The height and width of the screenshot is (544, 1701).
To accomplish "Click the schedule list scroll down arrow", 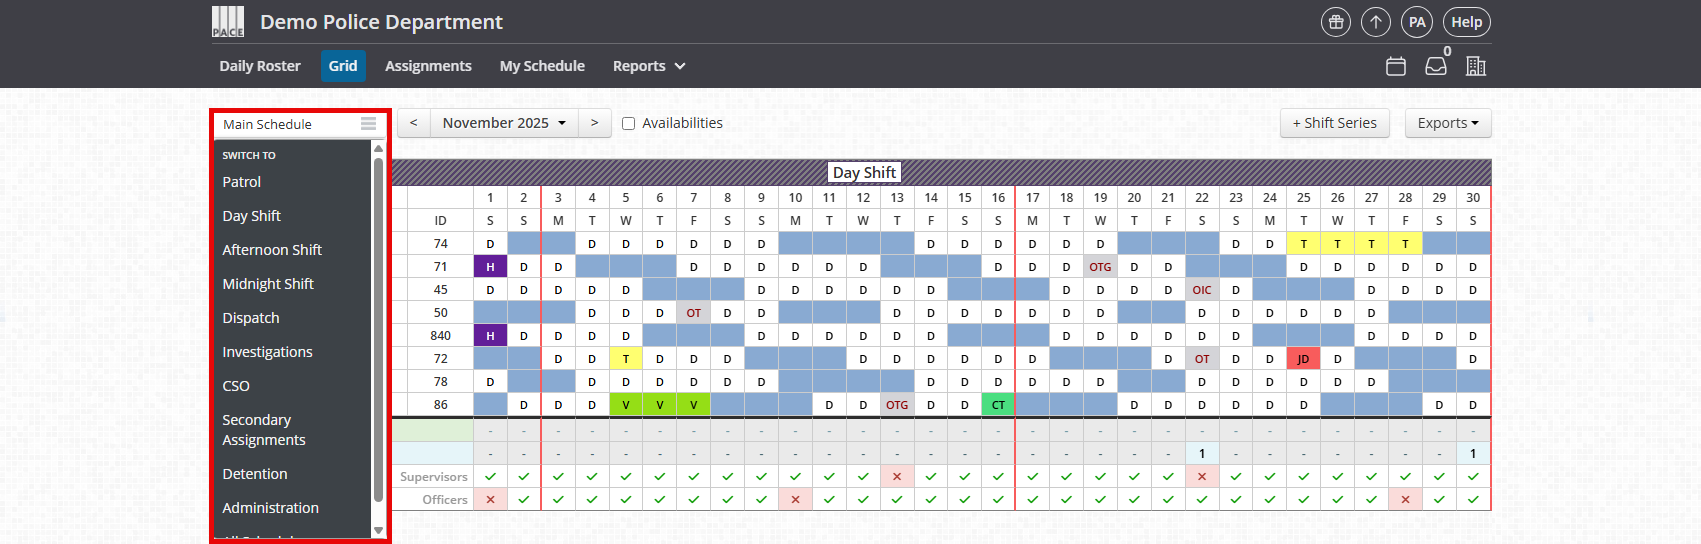I will [378, 530].
